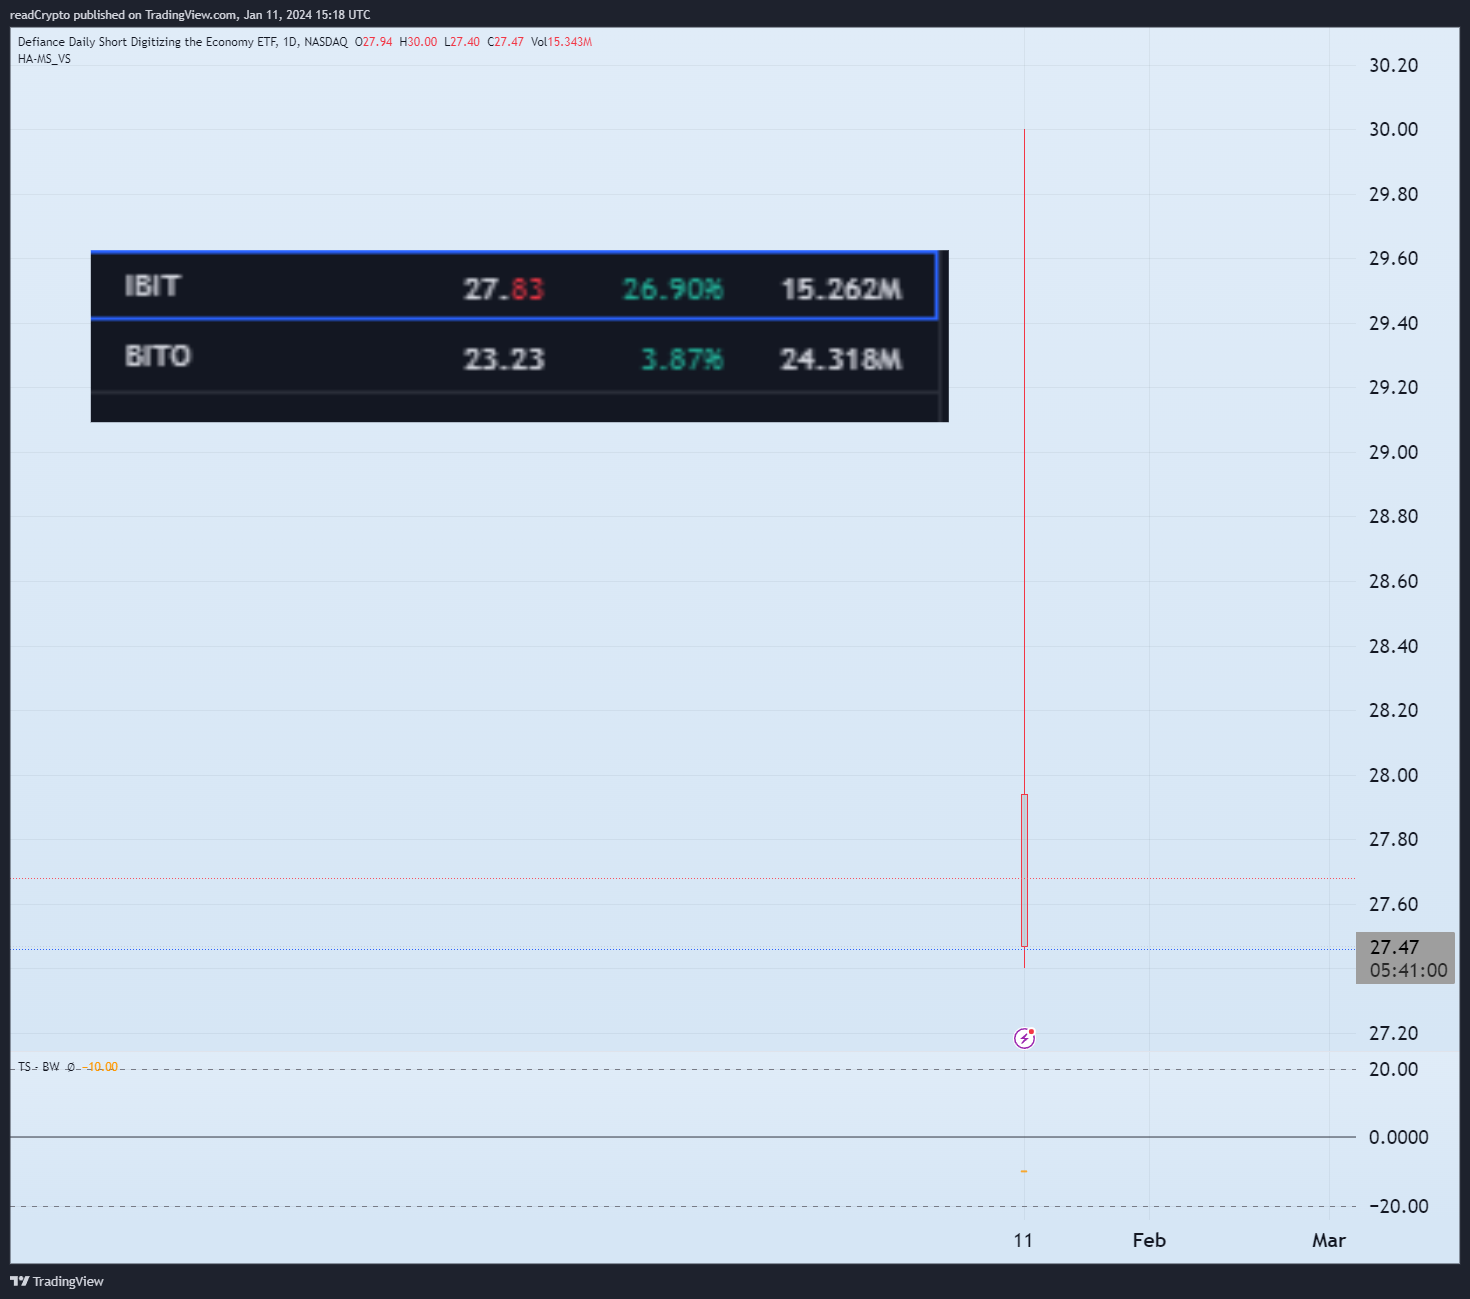The width and height of the screenshot is (1470, 1299).
Task: Click the readCrypto published caption
Action: [190, 15]
